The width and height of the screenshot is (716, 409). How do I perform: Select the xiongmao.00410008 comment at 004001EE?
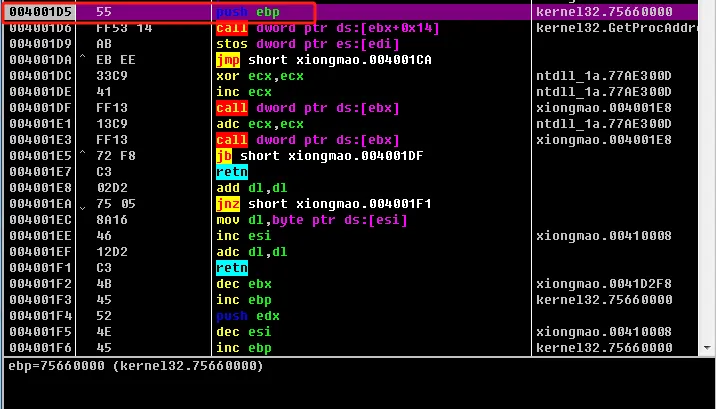(604, 236)
